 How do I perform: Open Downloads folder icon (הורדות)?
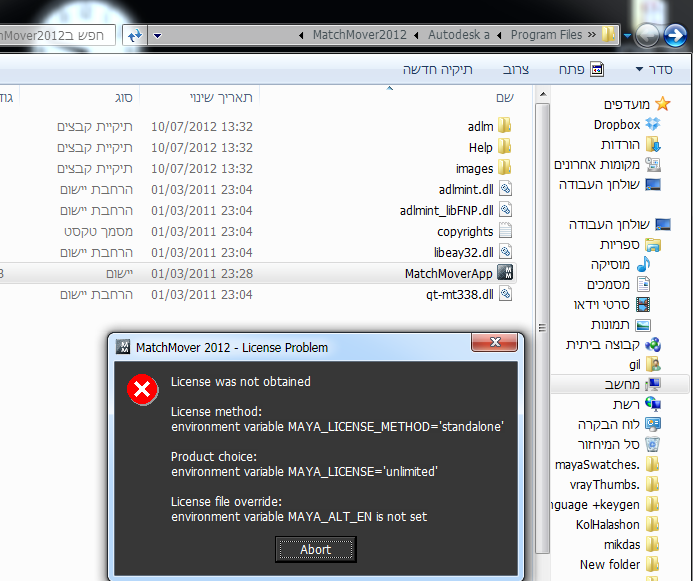[x=653, y=144]
